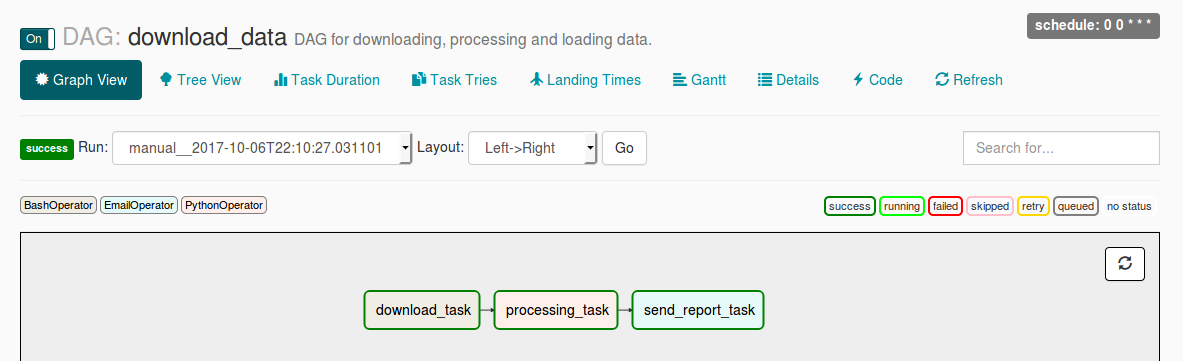Open the Task Tries view
Viewport: 1183px width, 361px height.
pos(454,80)
